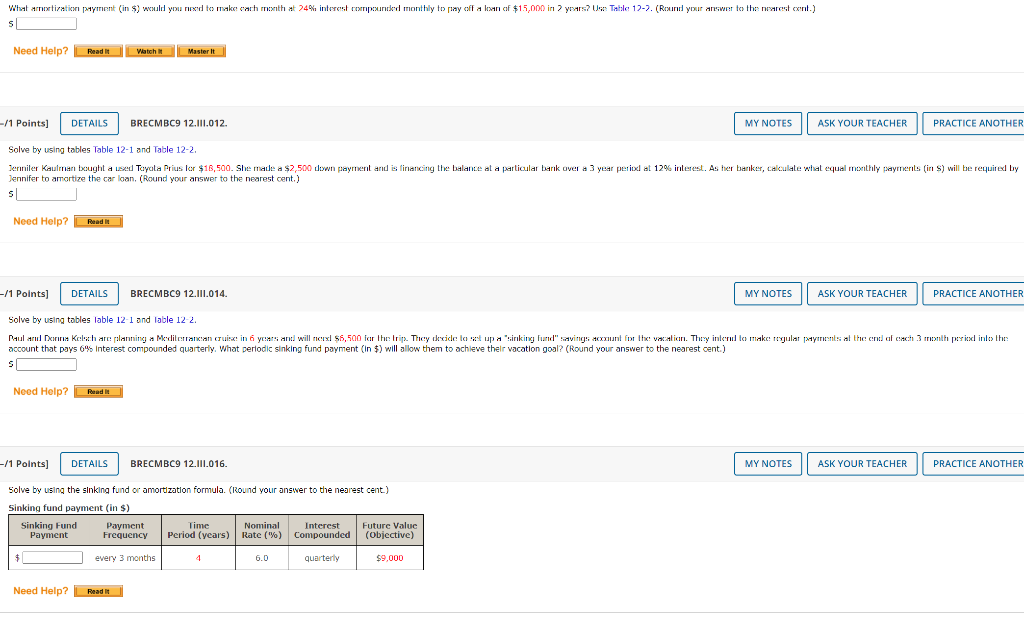This screenshot has height=629, width=1024.
Task: Open MY NOTES for question 12.III.014
Action: (x=768, y=294)
